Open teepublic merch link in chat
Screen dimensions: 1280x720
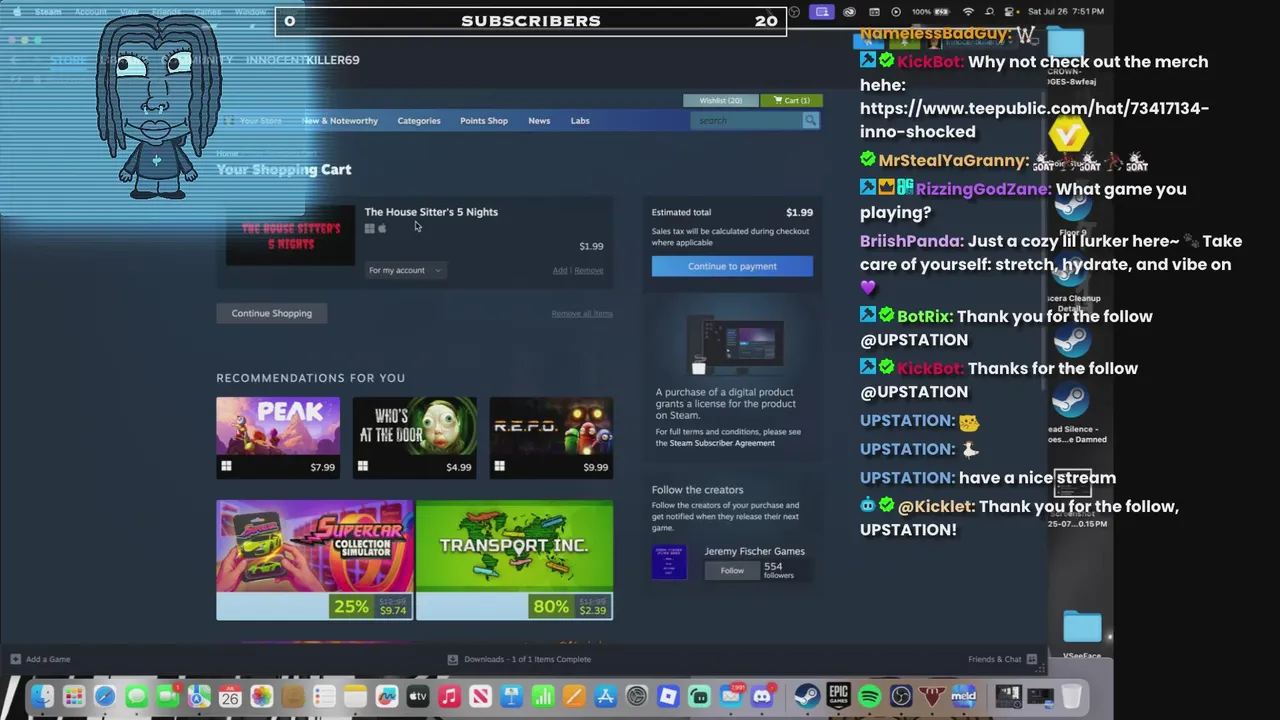pos(1034,120)
